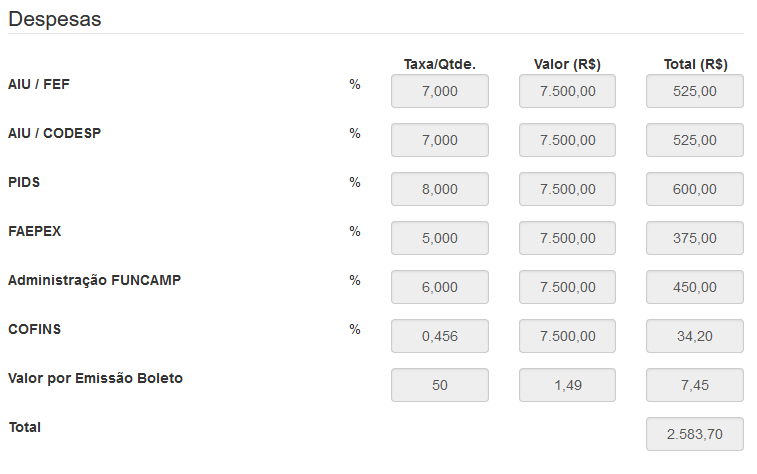Click the boleto quantity field showing 50
The image size is (757, 474).
(x=440, y=385)
